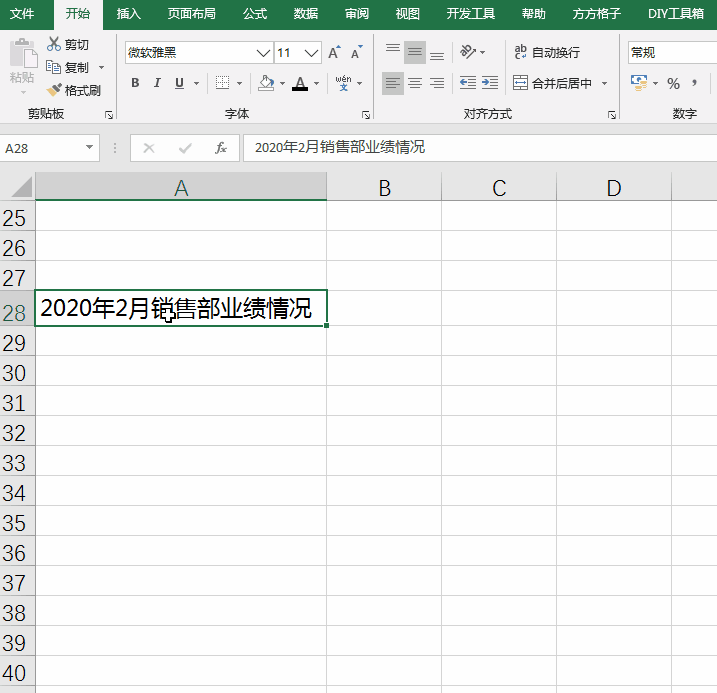717x693 pixels.
Task: Apply fill color paint bucket
Action: 266,83
